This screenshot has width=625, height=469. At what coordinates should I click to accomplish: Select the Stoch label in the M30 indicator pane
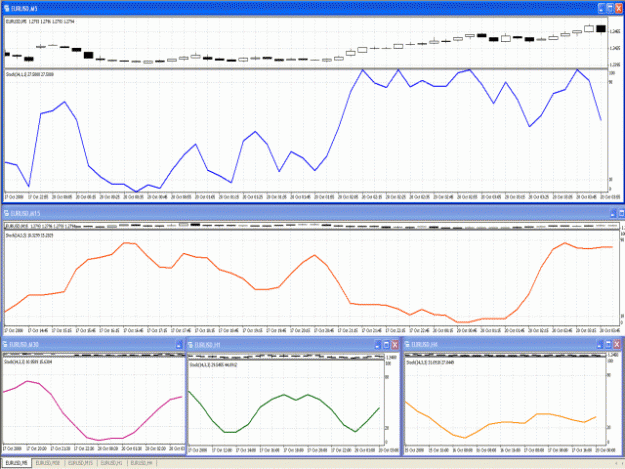28,362
